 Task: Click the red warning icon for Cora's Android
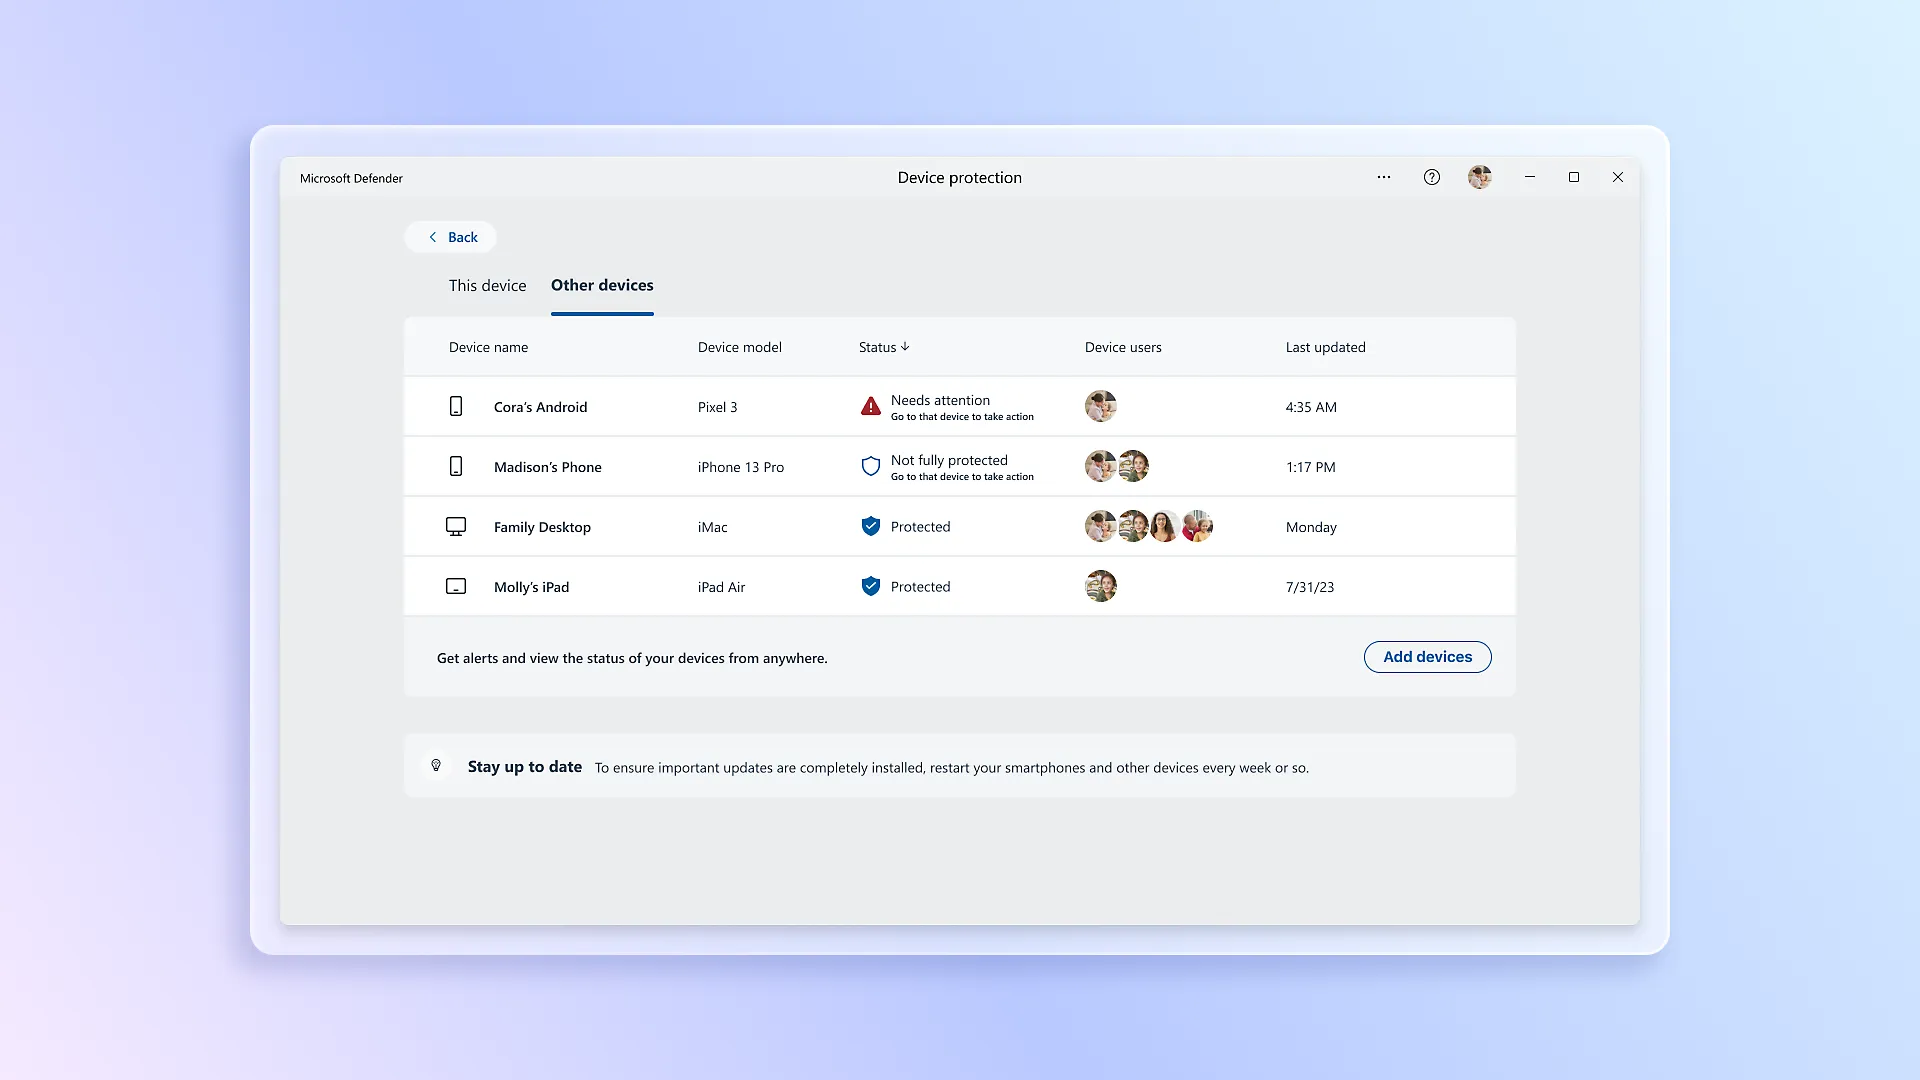(x=870, y=407)
